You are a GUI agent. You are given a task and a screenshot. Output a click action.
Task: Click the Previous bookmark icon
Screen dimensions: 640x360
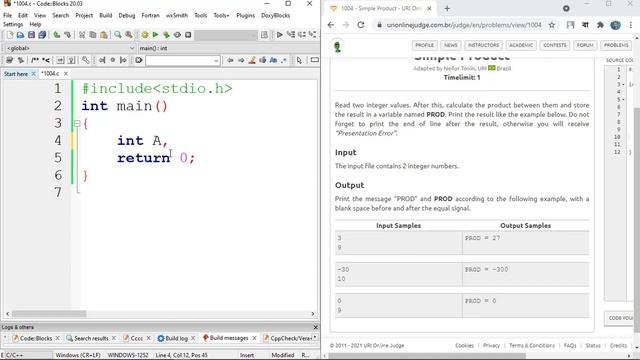click(x=102, y=60)
